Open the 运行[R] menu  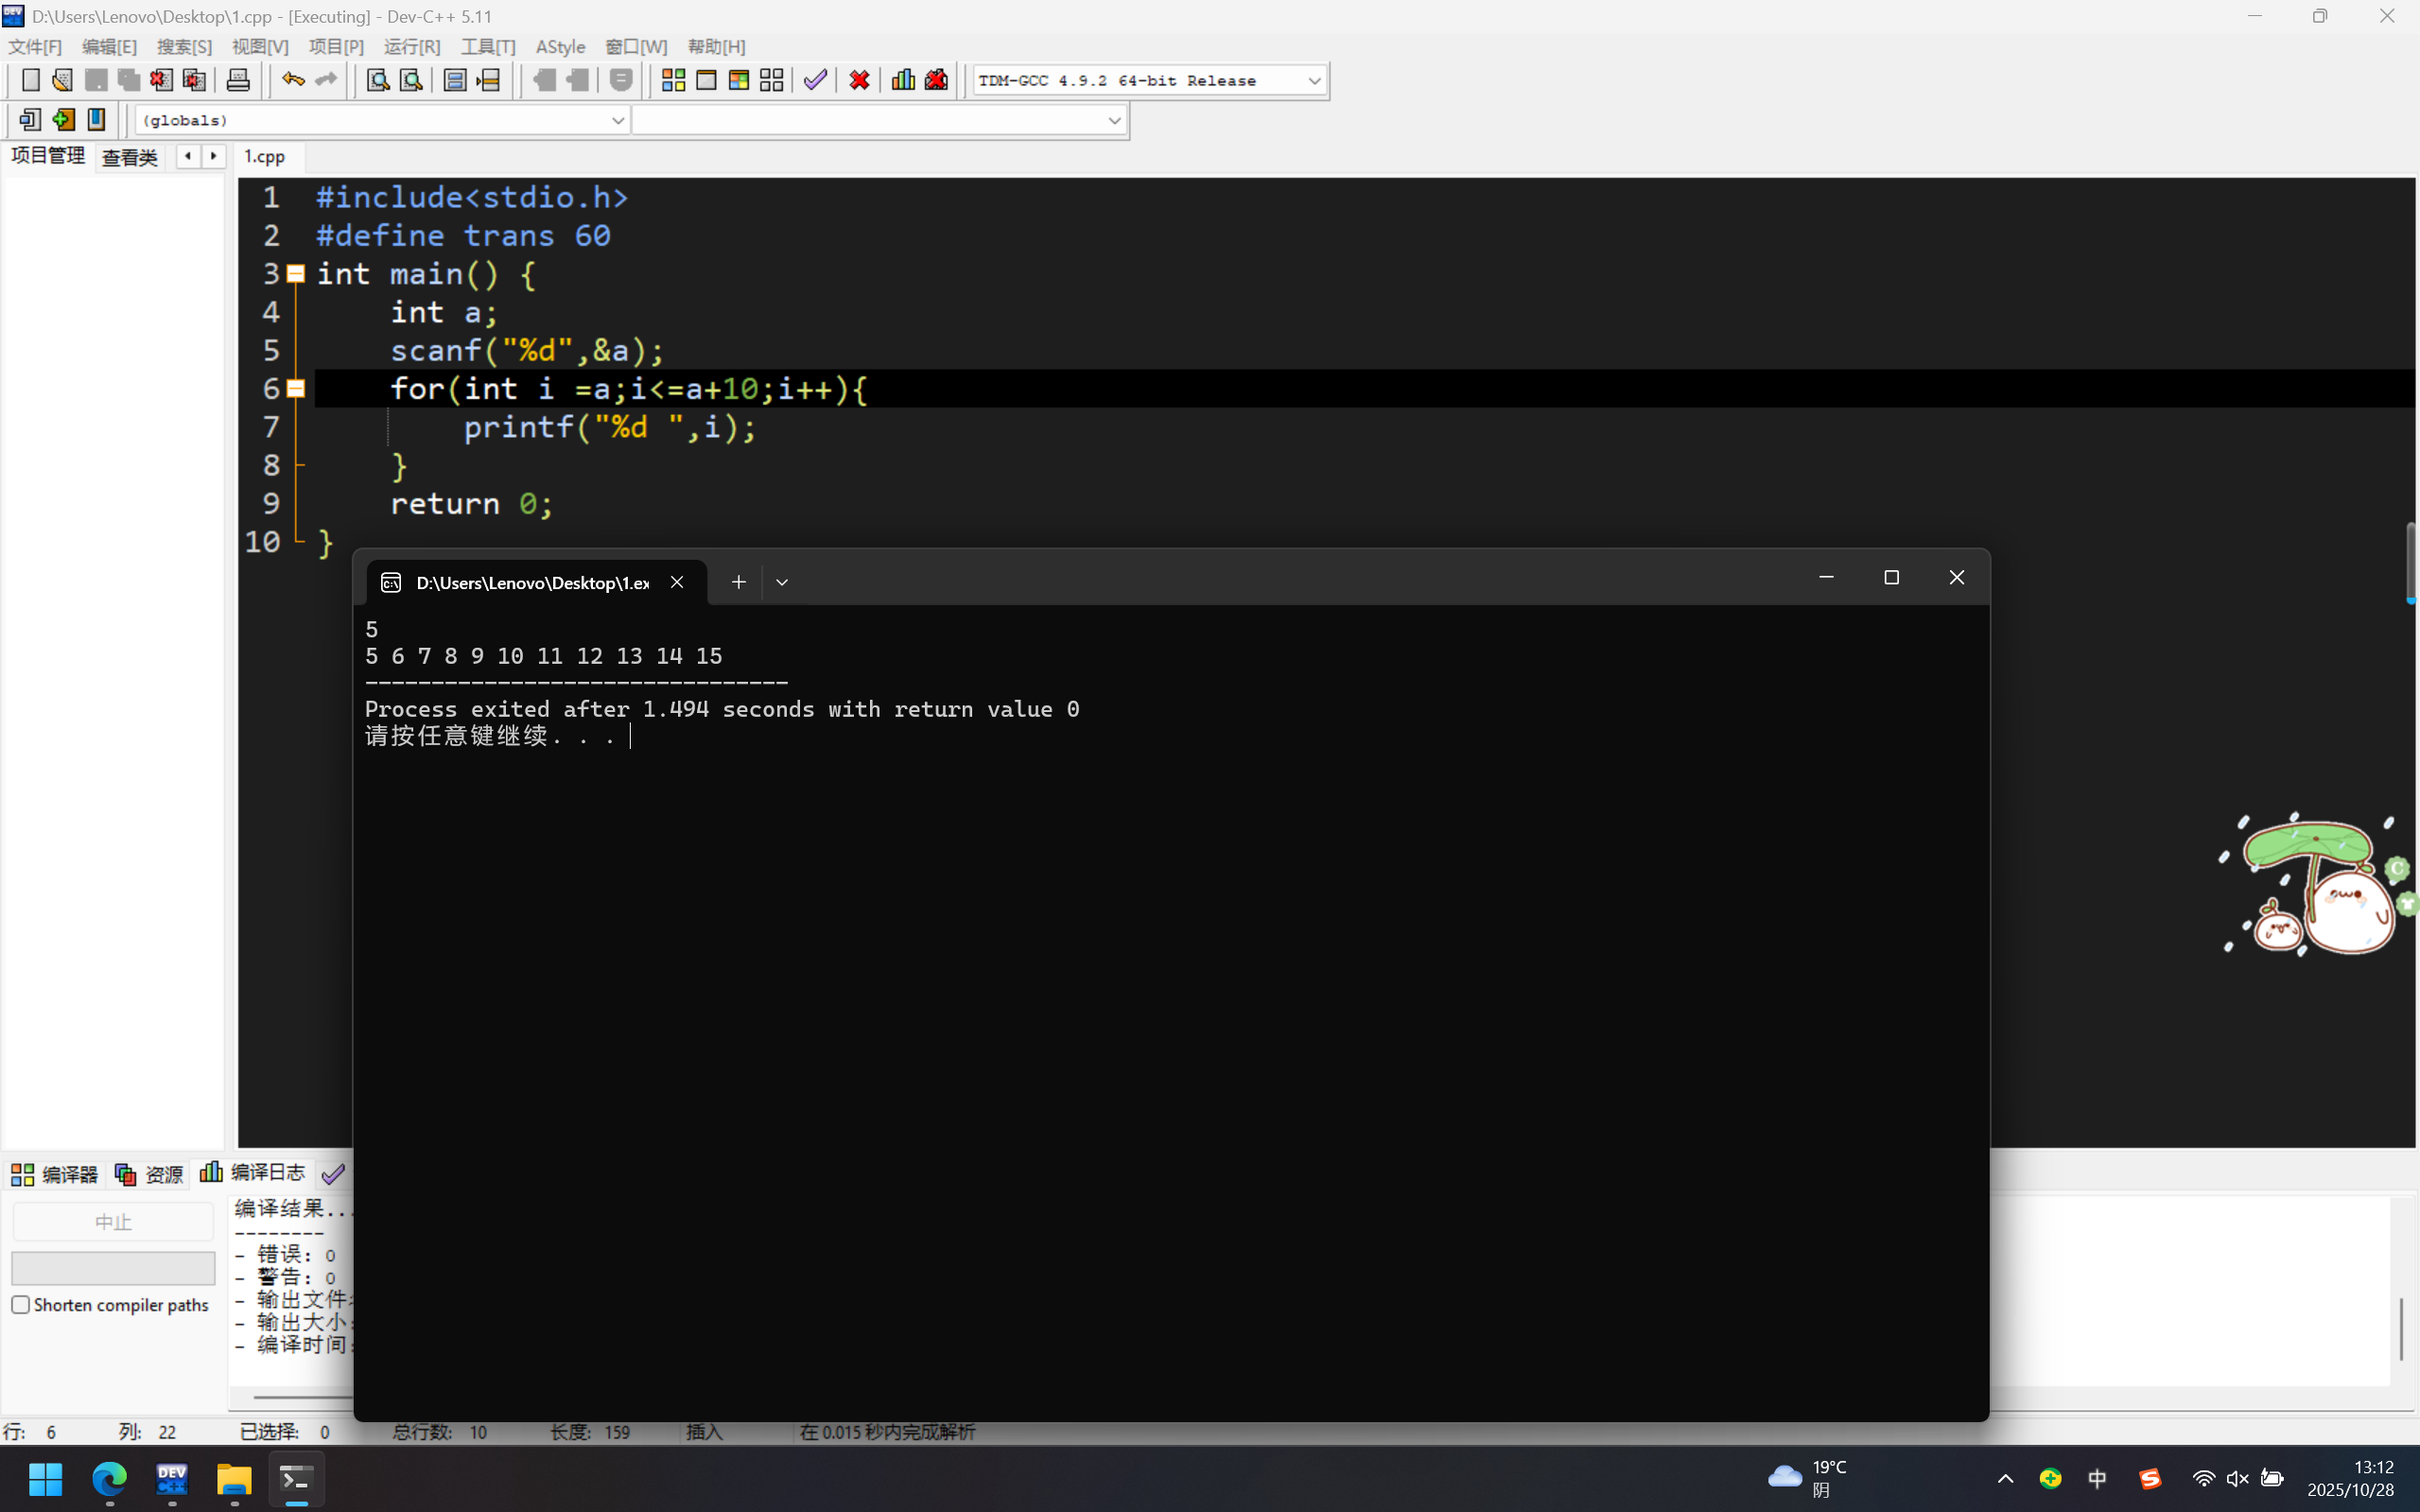(x=412, y=47)
